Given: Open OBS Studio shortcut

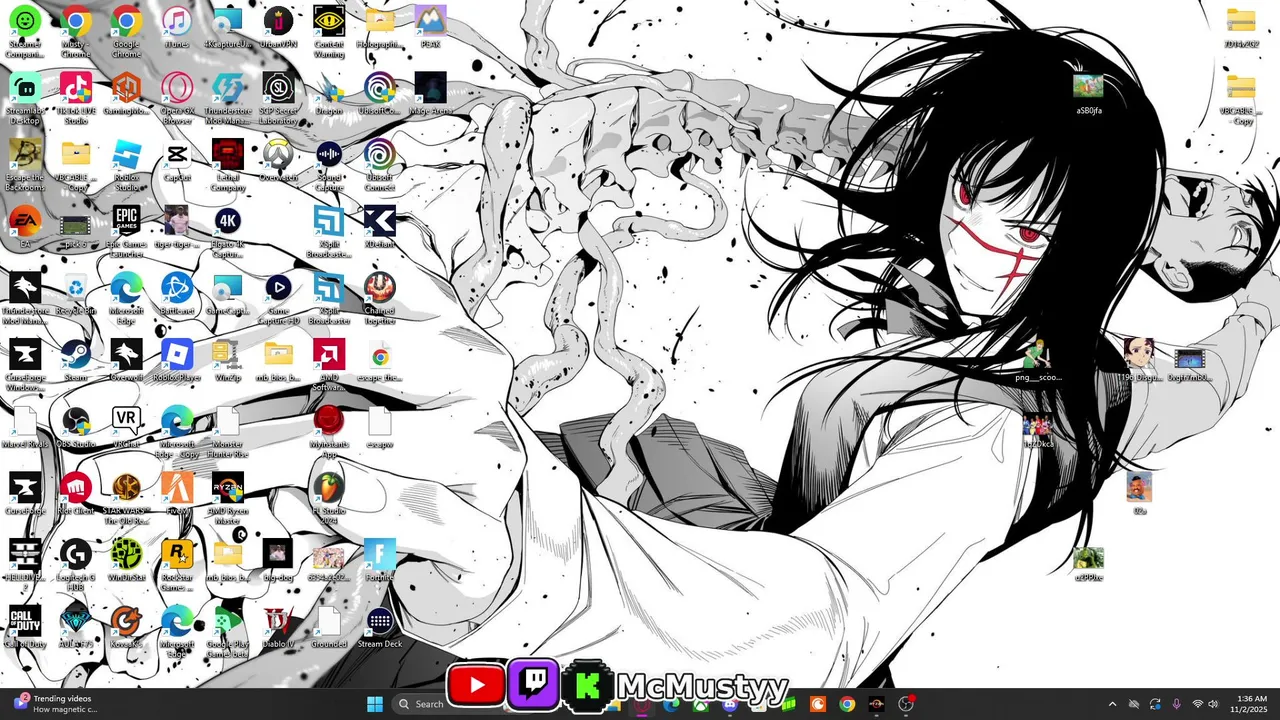Looking at the screenshot, I should tap(76, 426).
